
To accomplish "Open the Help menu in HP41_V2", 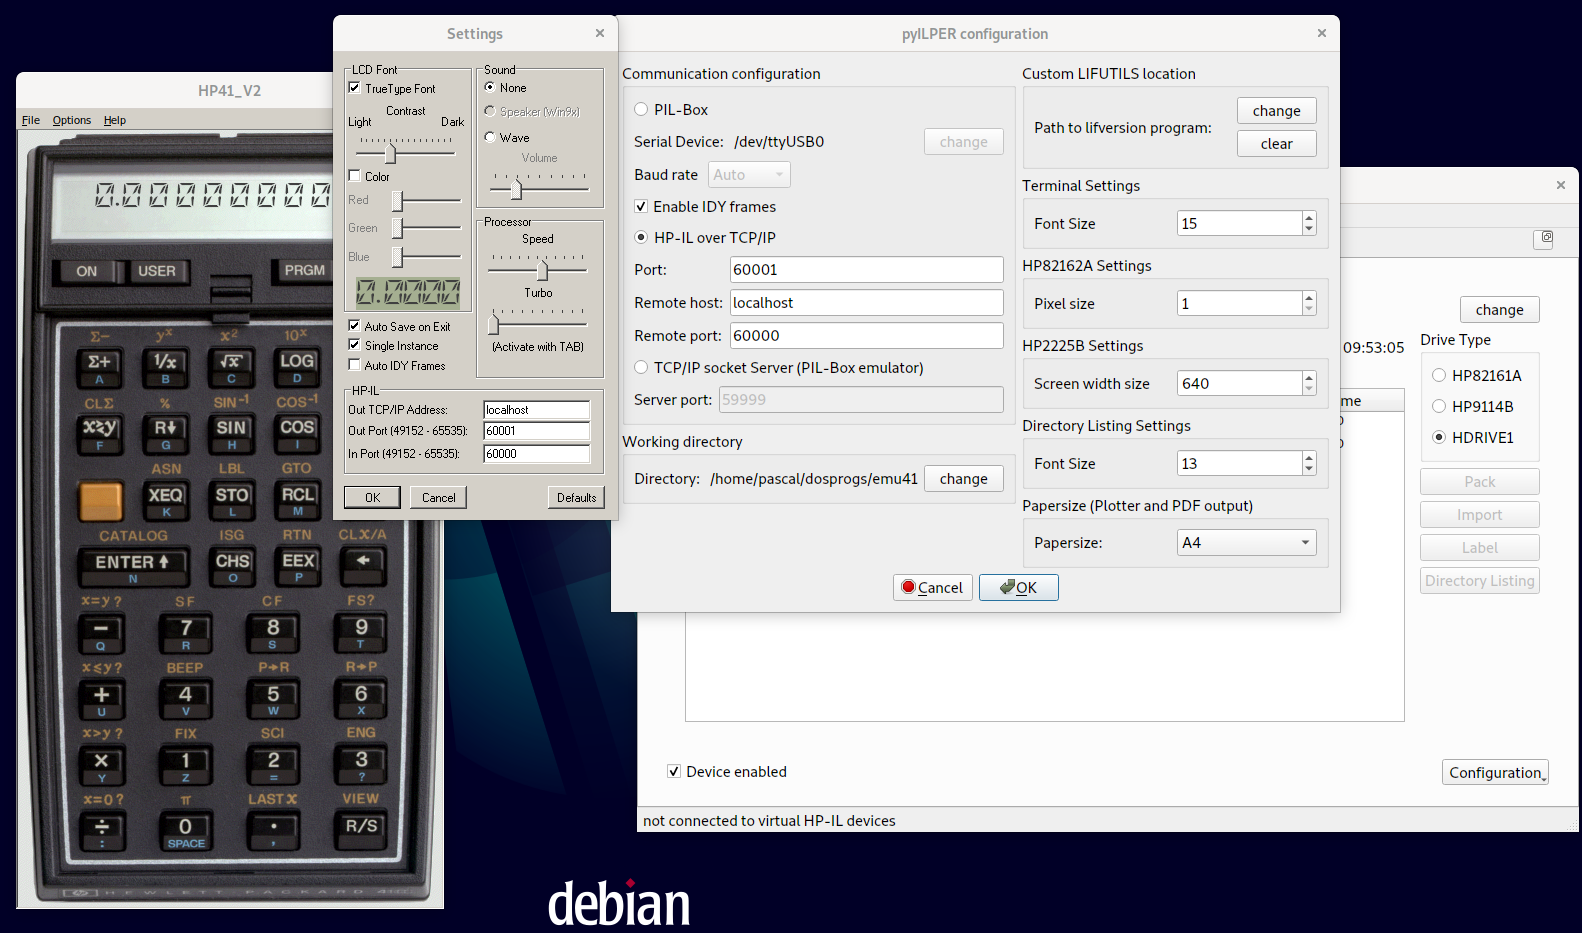I will (x=115, y=120).
